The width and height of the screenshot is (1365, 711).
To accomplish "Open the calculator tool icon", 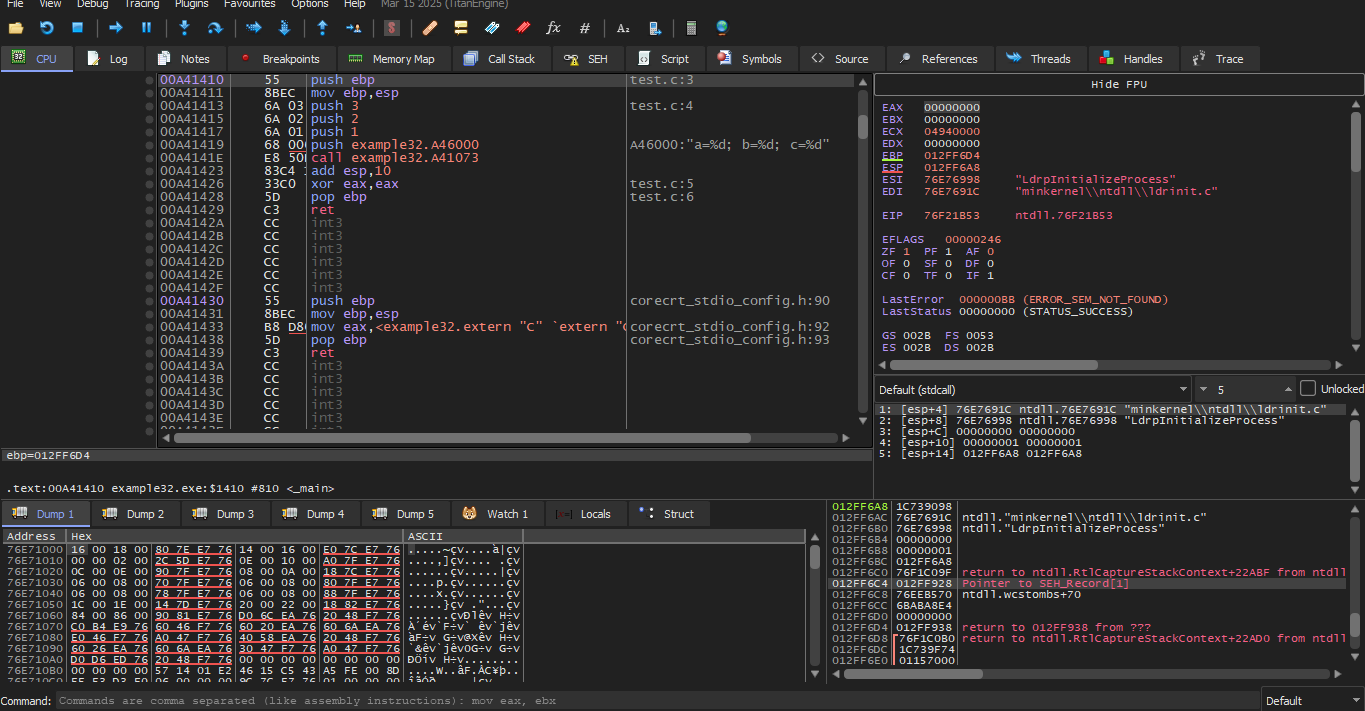I will coord(690,28).
